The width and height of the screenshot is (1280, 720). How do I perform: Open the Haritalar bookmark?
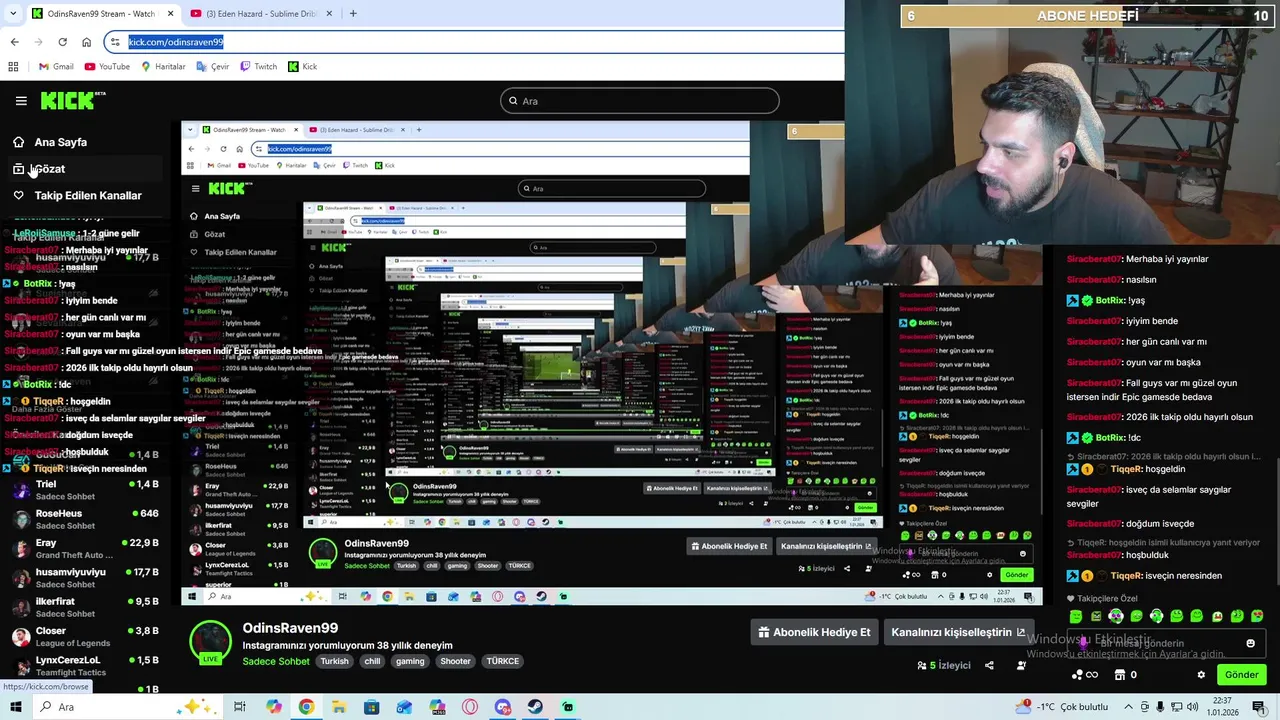pos(163,67)
